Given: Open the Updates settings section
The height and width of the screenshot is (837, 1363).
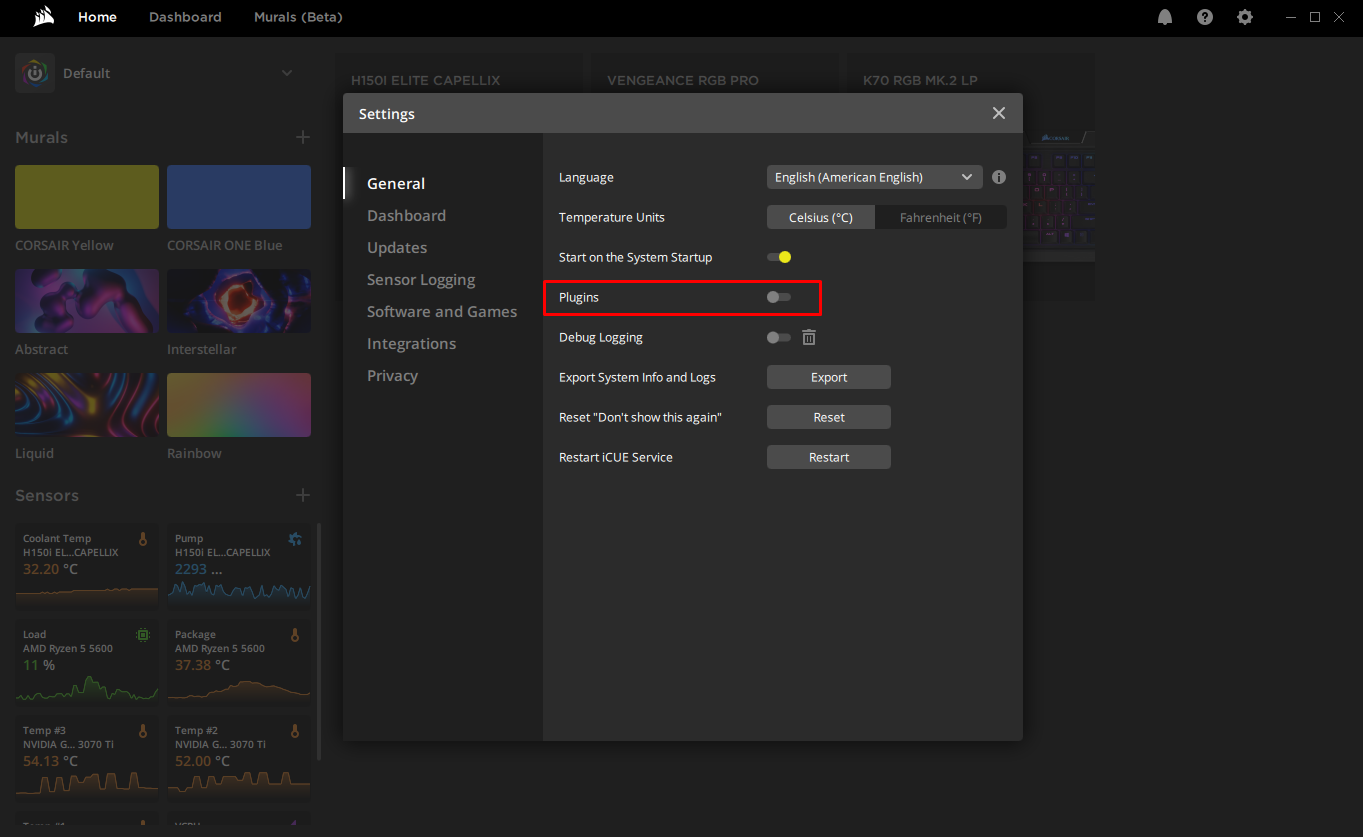Looking at the screenshot, I should (x=397, y=247).
